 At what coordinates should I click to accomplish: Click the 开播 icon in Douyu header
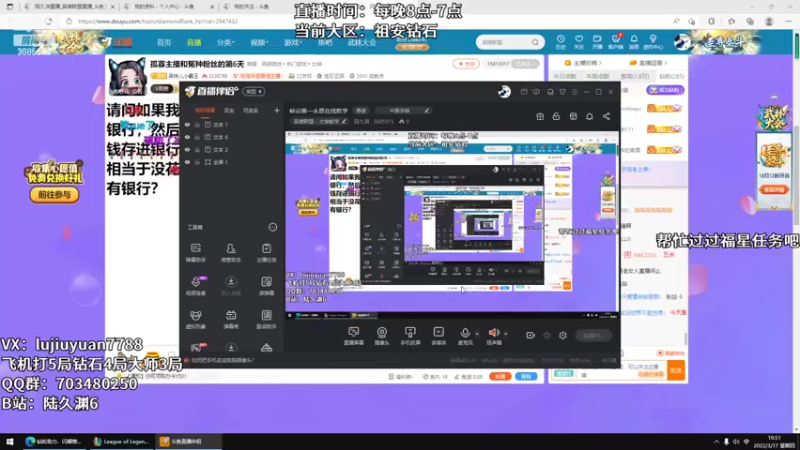coord(597,42)
